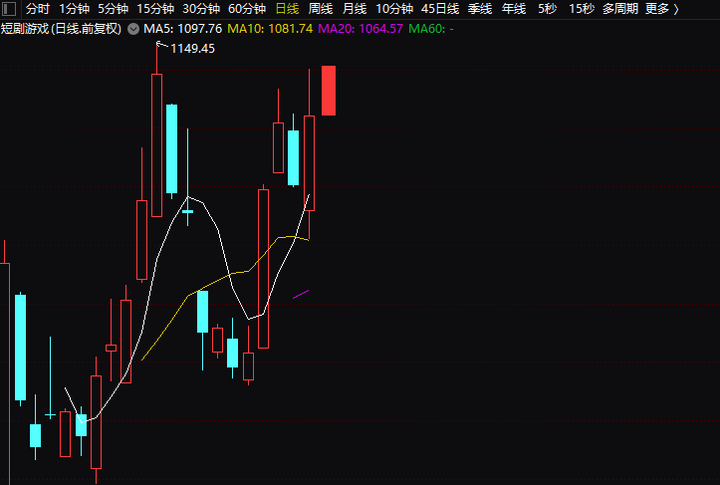The image size is (720, 485).
Task: Open the 多周期 multi-period view
Action: 620,8
